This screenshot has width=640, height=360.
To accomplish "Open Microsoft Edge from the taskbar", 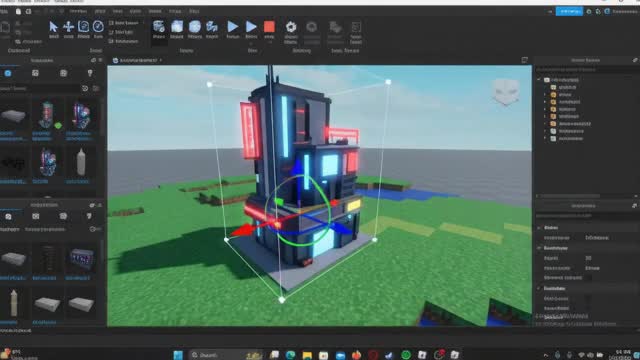I will (x=291, y=354).
